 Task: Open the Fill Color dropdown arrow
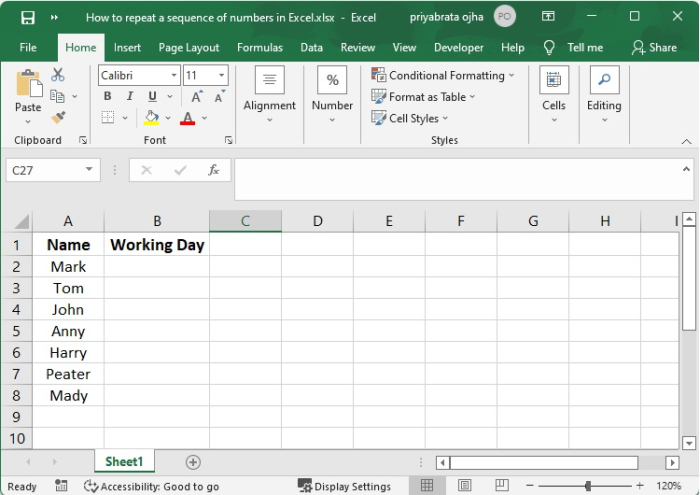click(168, 118)
